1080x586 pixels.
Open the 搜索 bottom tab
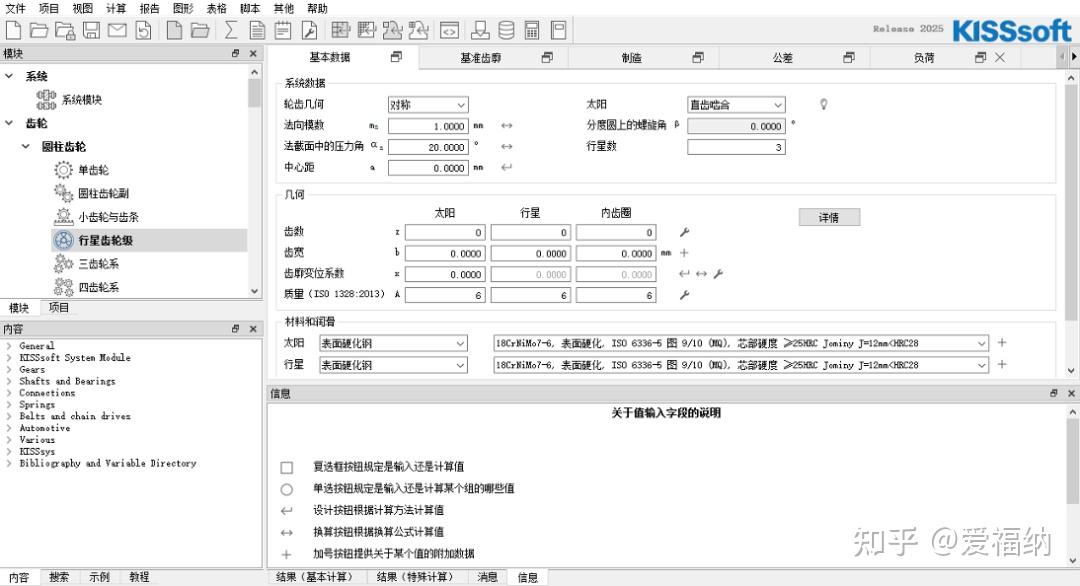pyautogui.click(x=59, y=577)
